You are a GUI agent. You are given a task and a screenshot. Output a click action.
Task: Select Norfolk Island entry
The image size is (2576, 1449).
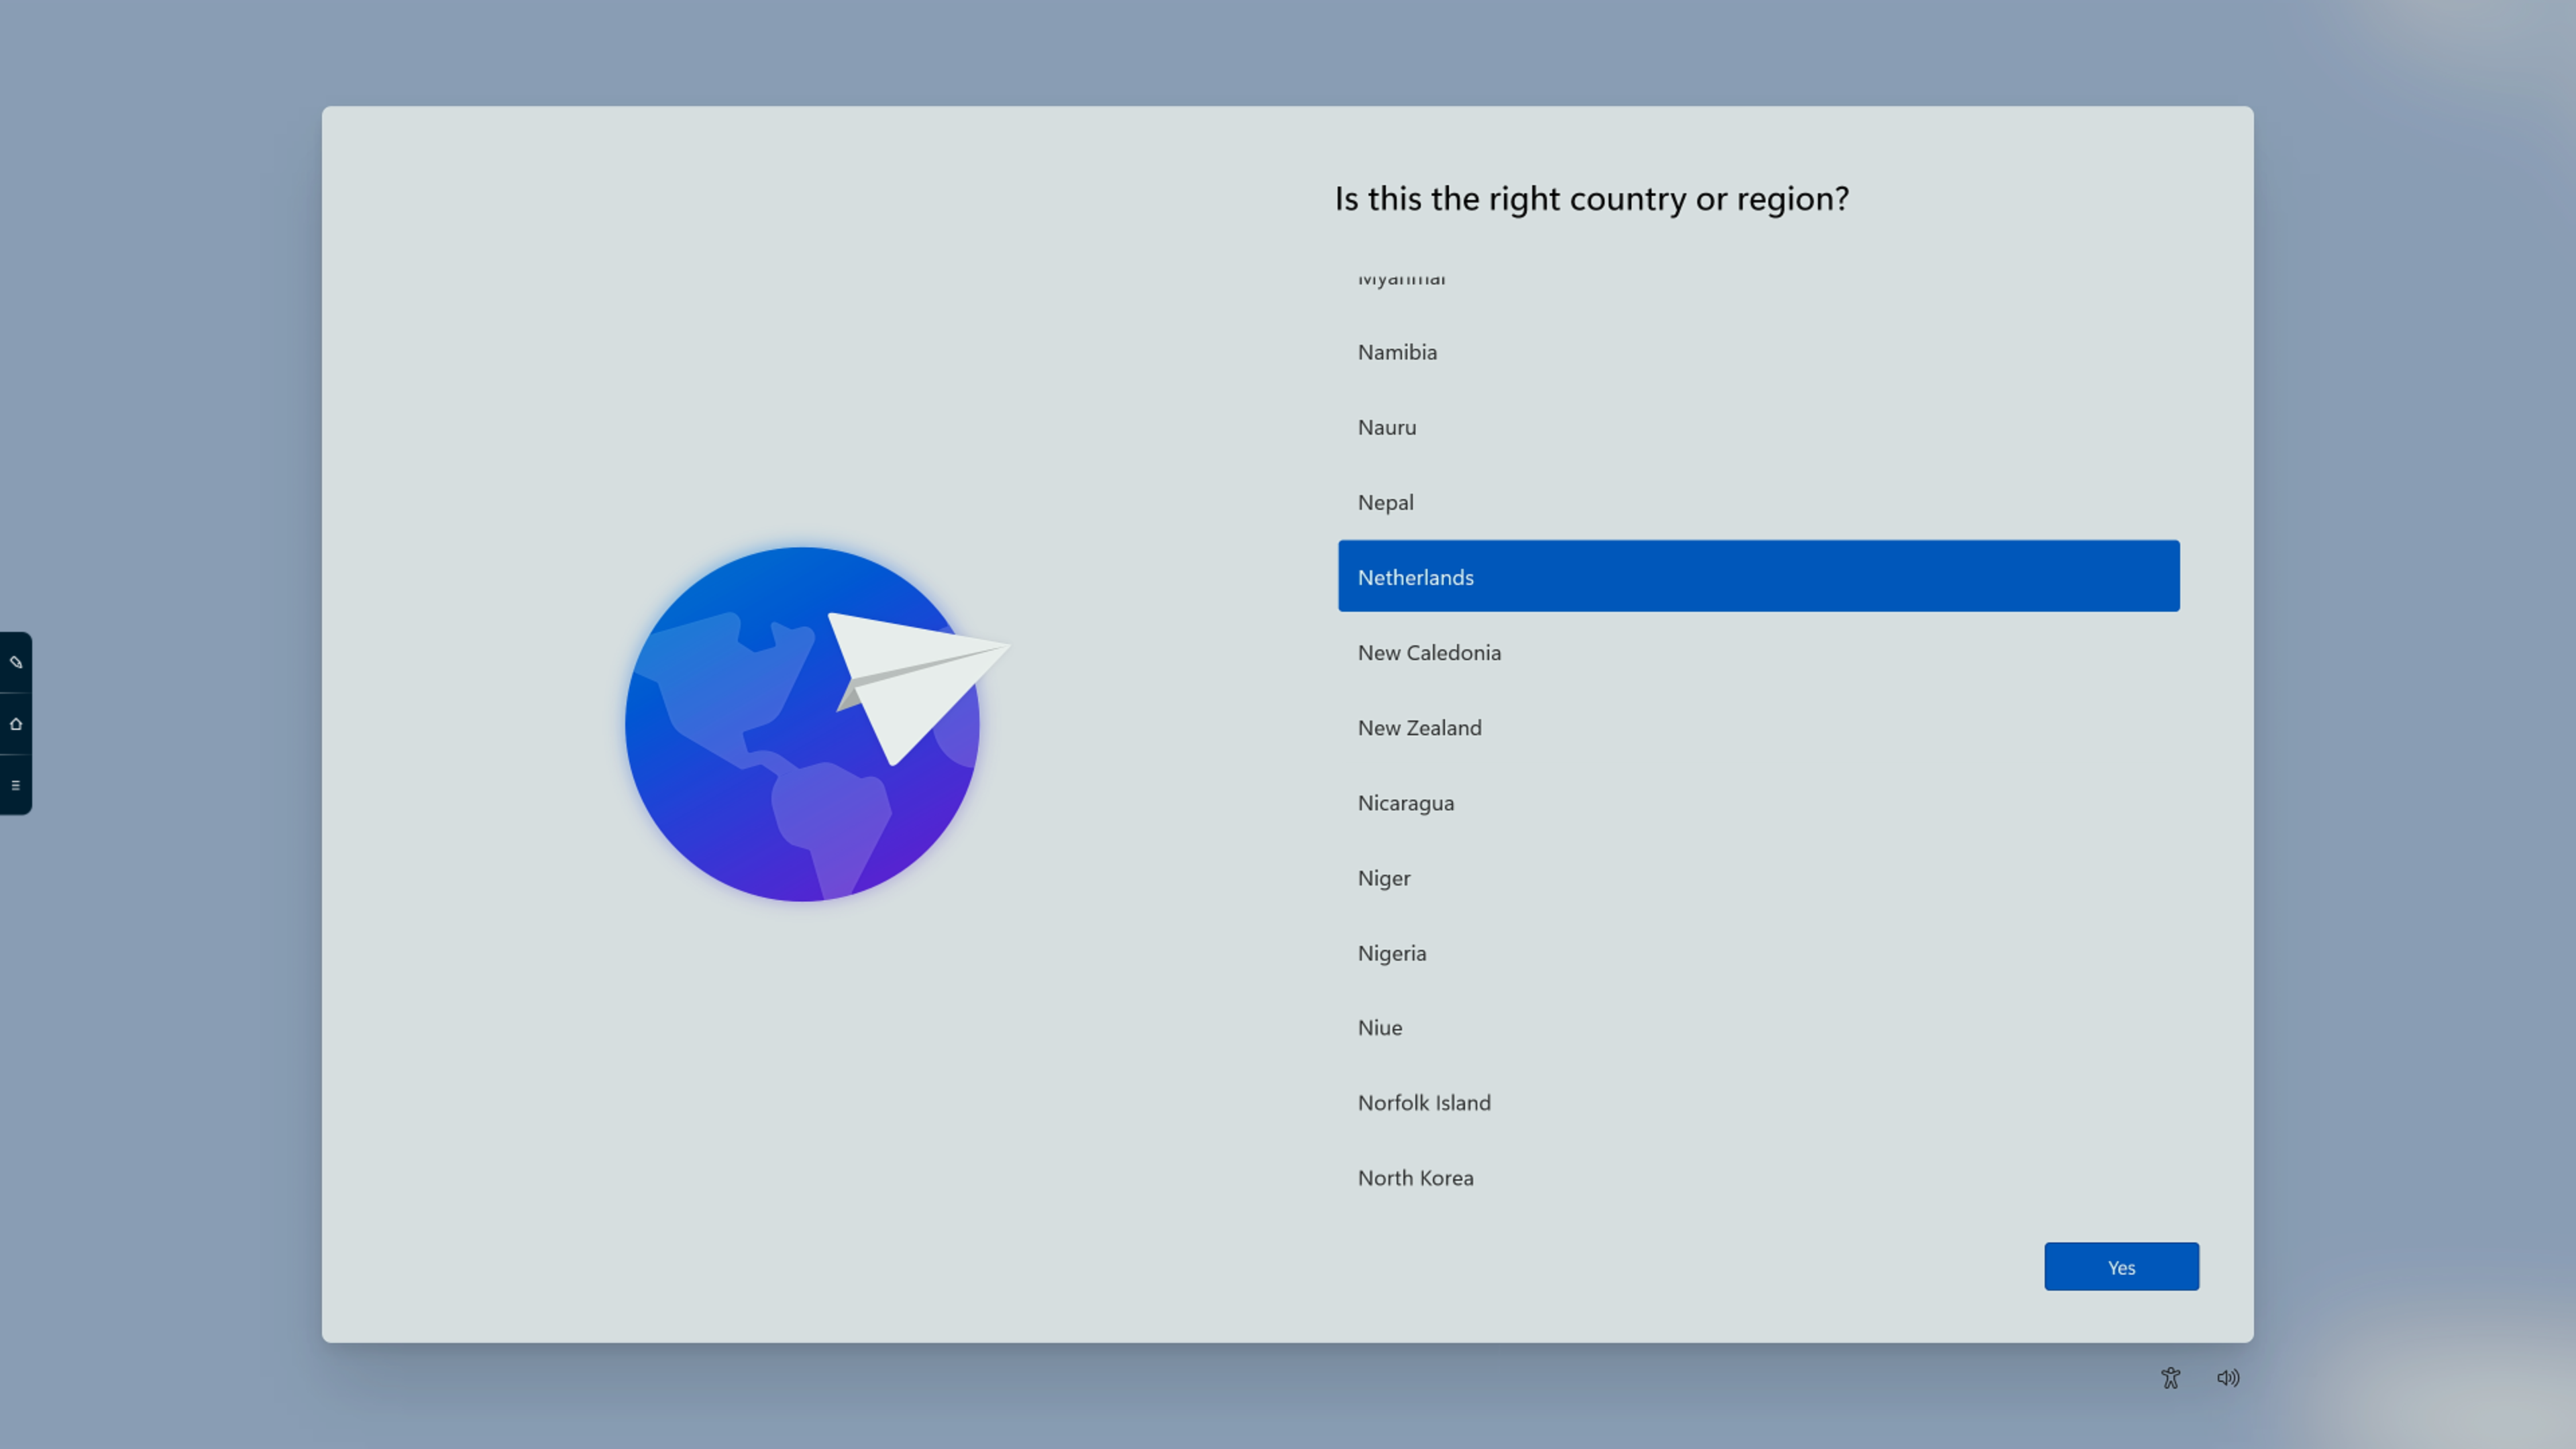point(1424,1103)
